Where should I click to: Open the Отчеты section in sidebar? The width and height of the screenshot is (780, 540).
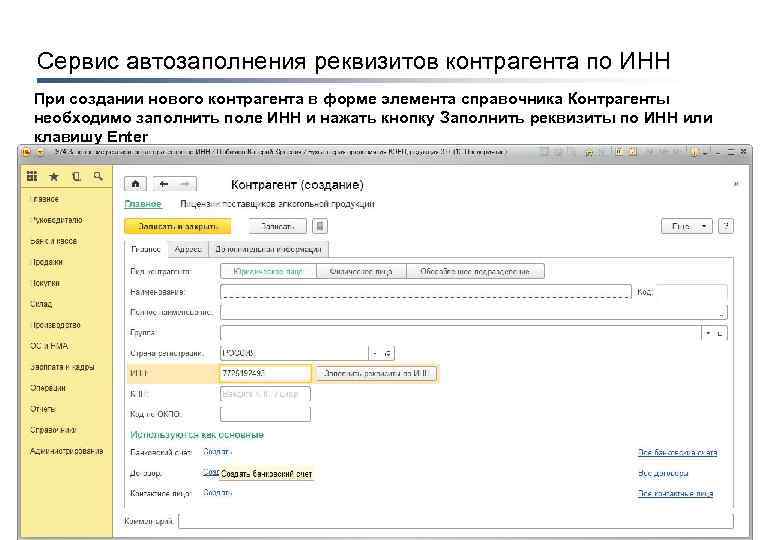(x=43, y=409)
